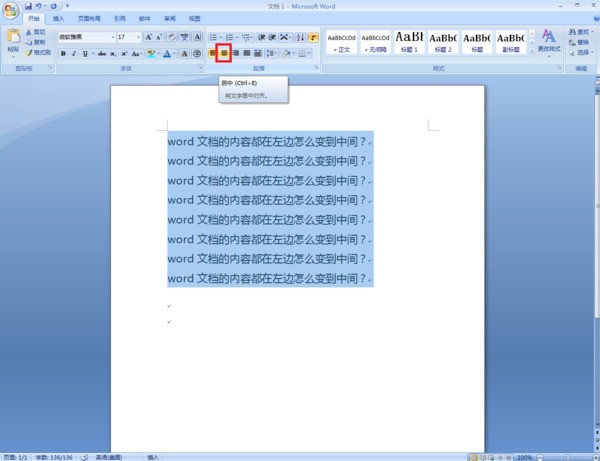This screenshot has width=600, height=461.
Task: Open the 邮件 (Mailings) ribbon tab
Action: coord(145,18)
